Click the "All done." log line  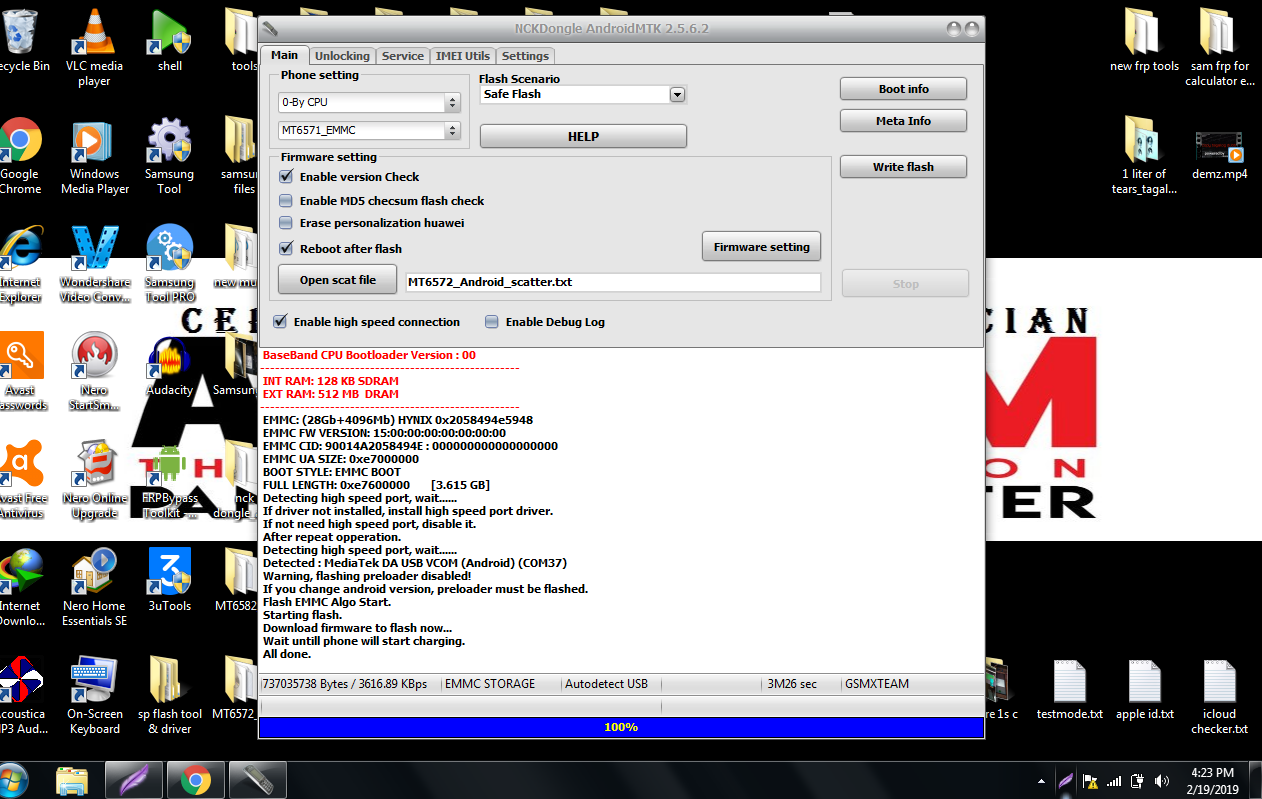pyautogui.click(x=287, y=654)
